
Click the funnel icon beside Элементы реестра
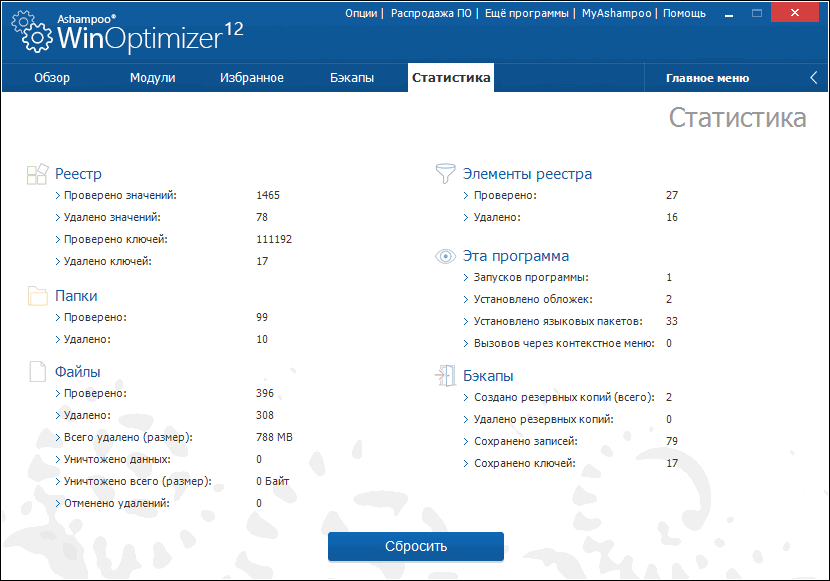(x=445, y=174)
